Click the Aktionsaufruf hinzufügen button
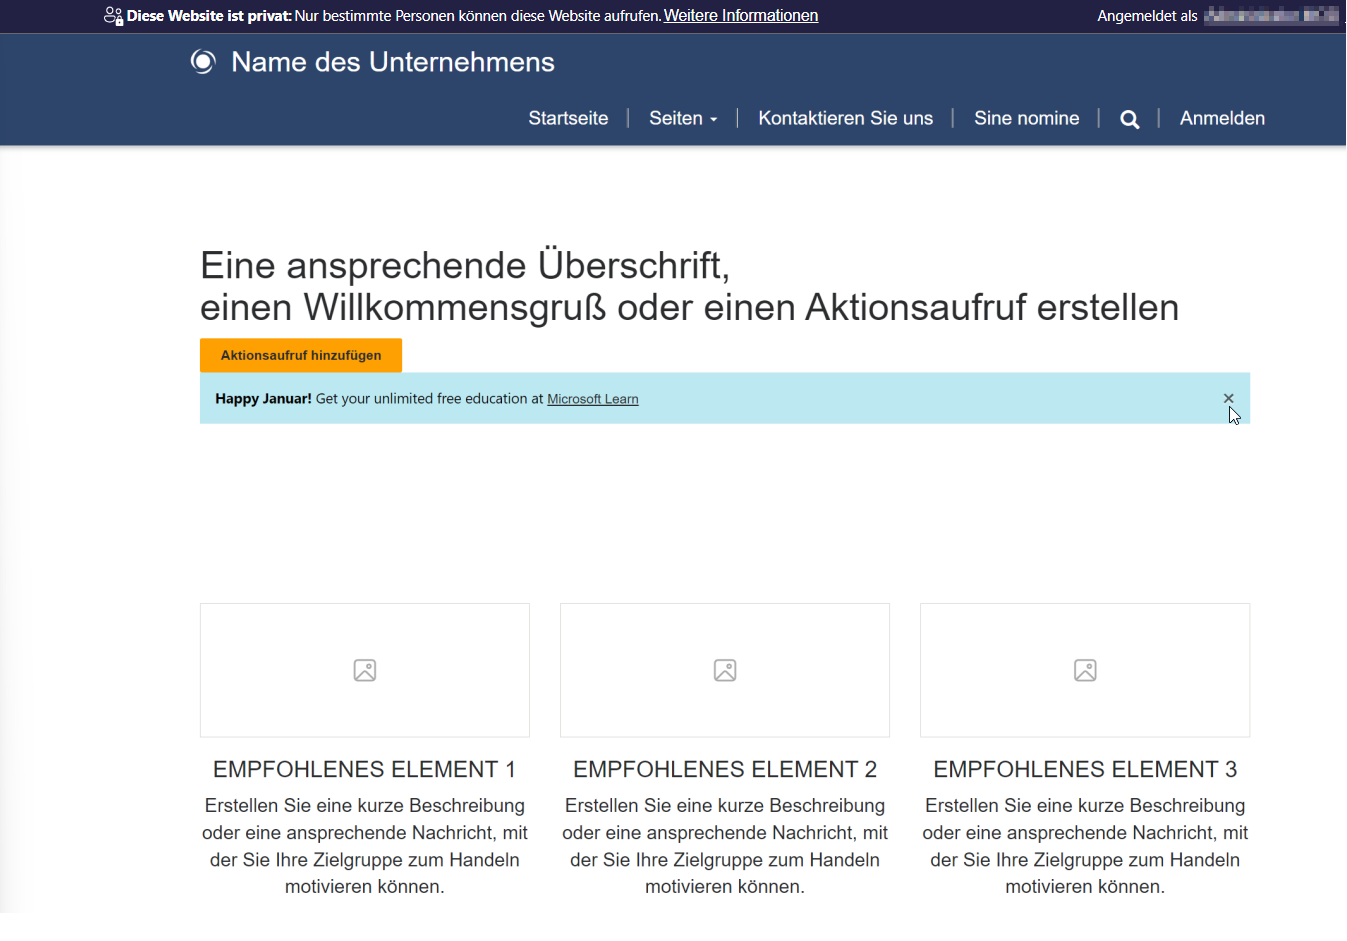Viewport: 1347px width, 941px height. 301,355
